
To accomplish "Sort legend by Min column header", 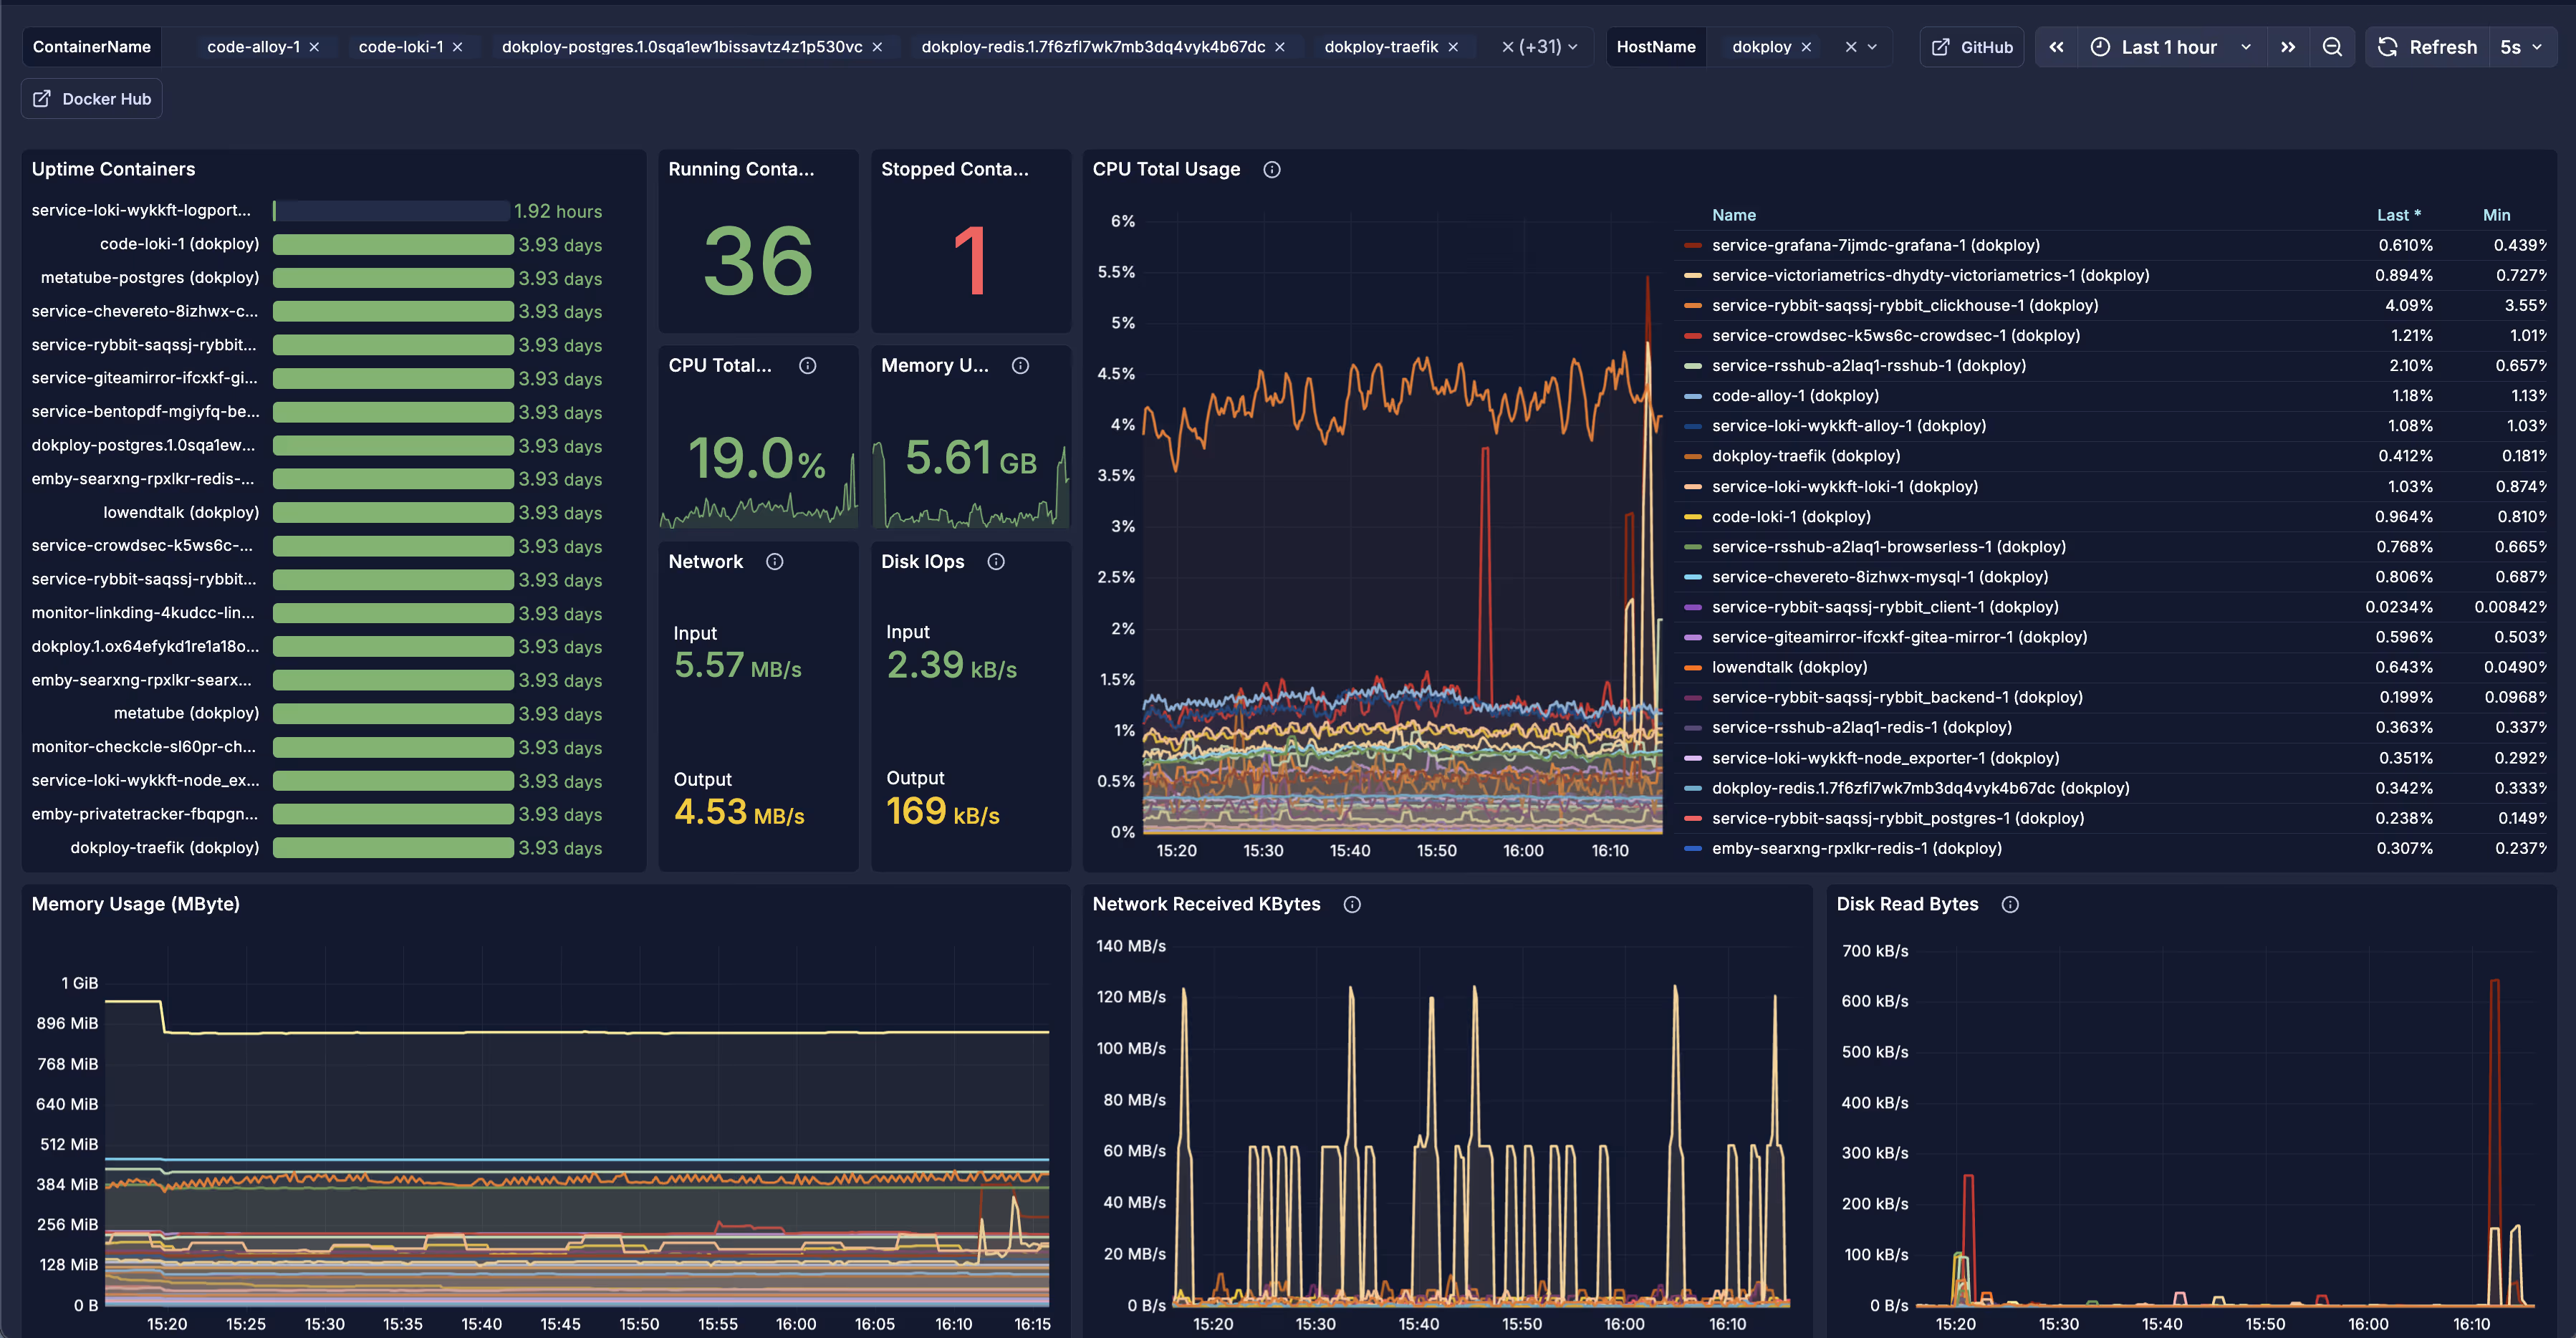I will (2496, 215).
